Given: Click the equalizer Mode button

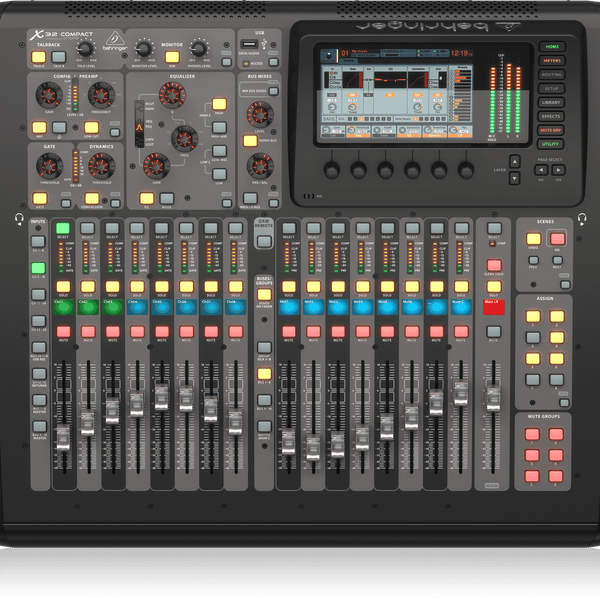Looking at the screenshot, I should (167, 198).
